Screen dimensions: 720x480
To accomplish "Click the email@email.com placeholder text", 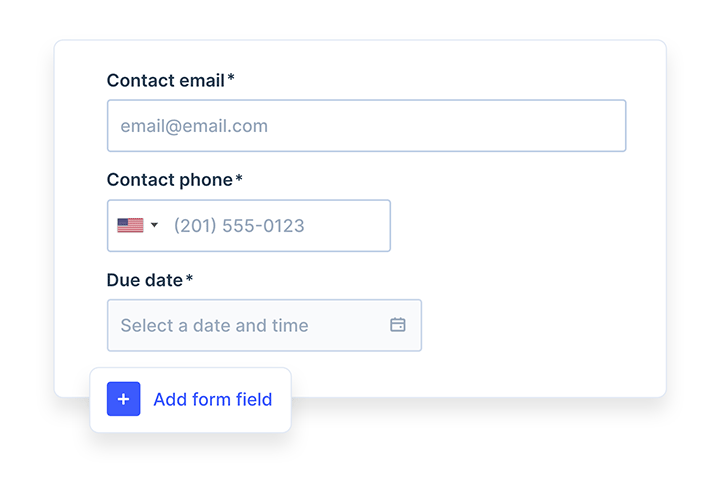I will (194, 126).
